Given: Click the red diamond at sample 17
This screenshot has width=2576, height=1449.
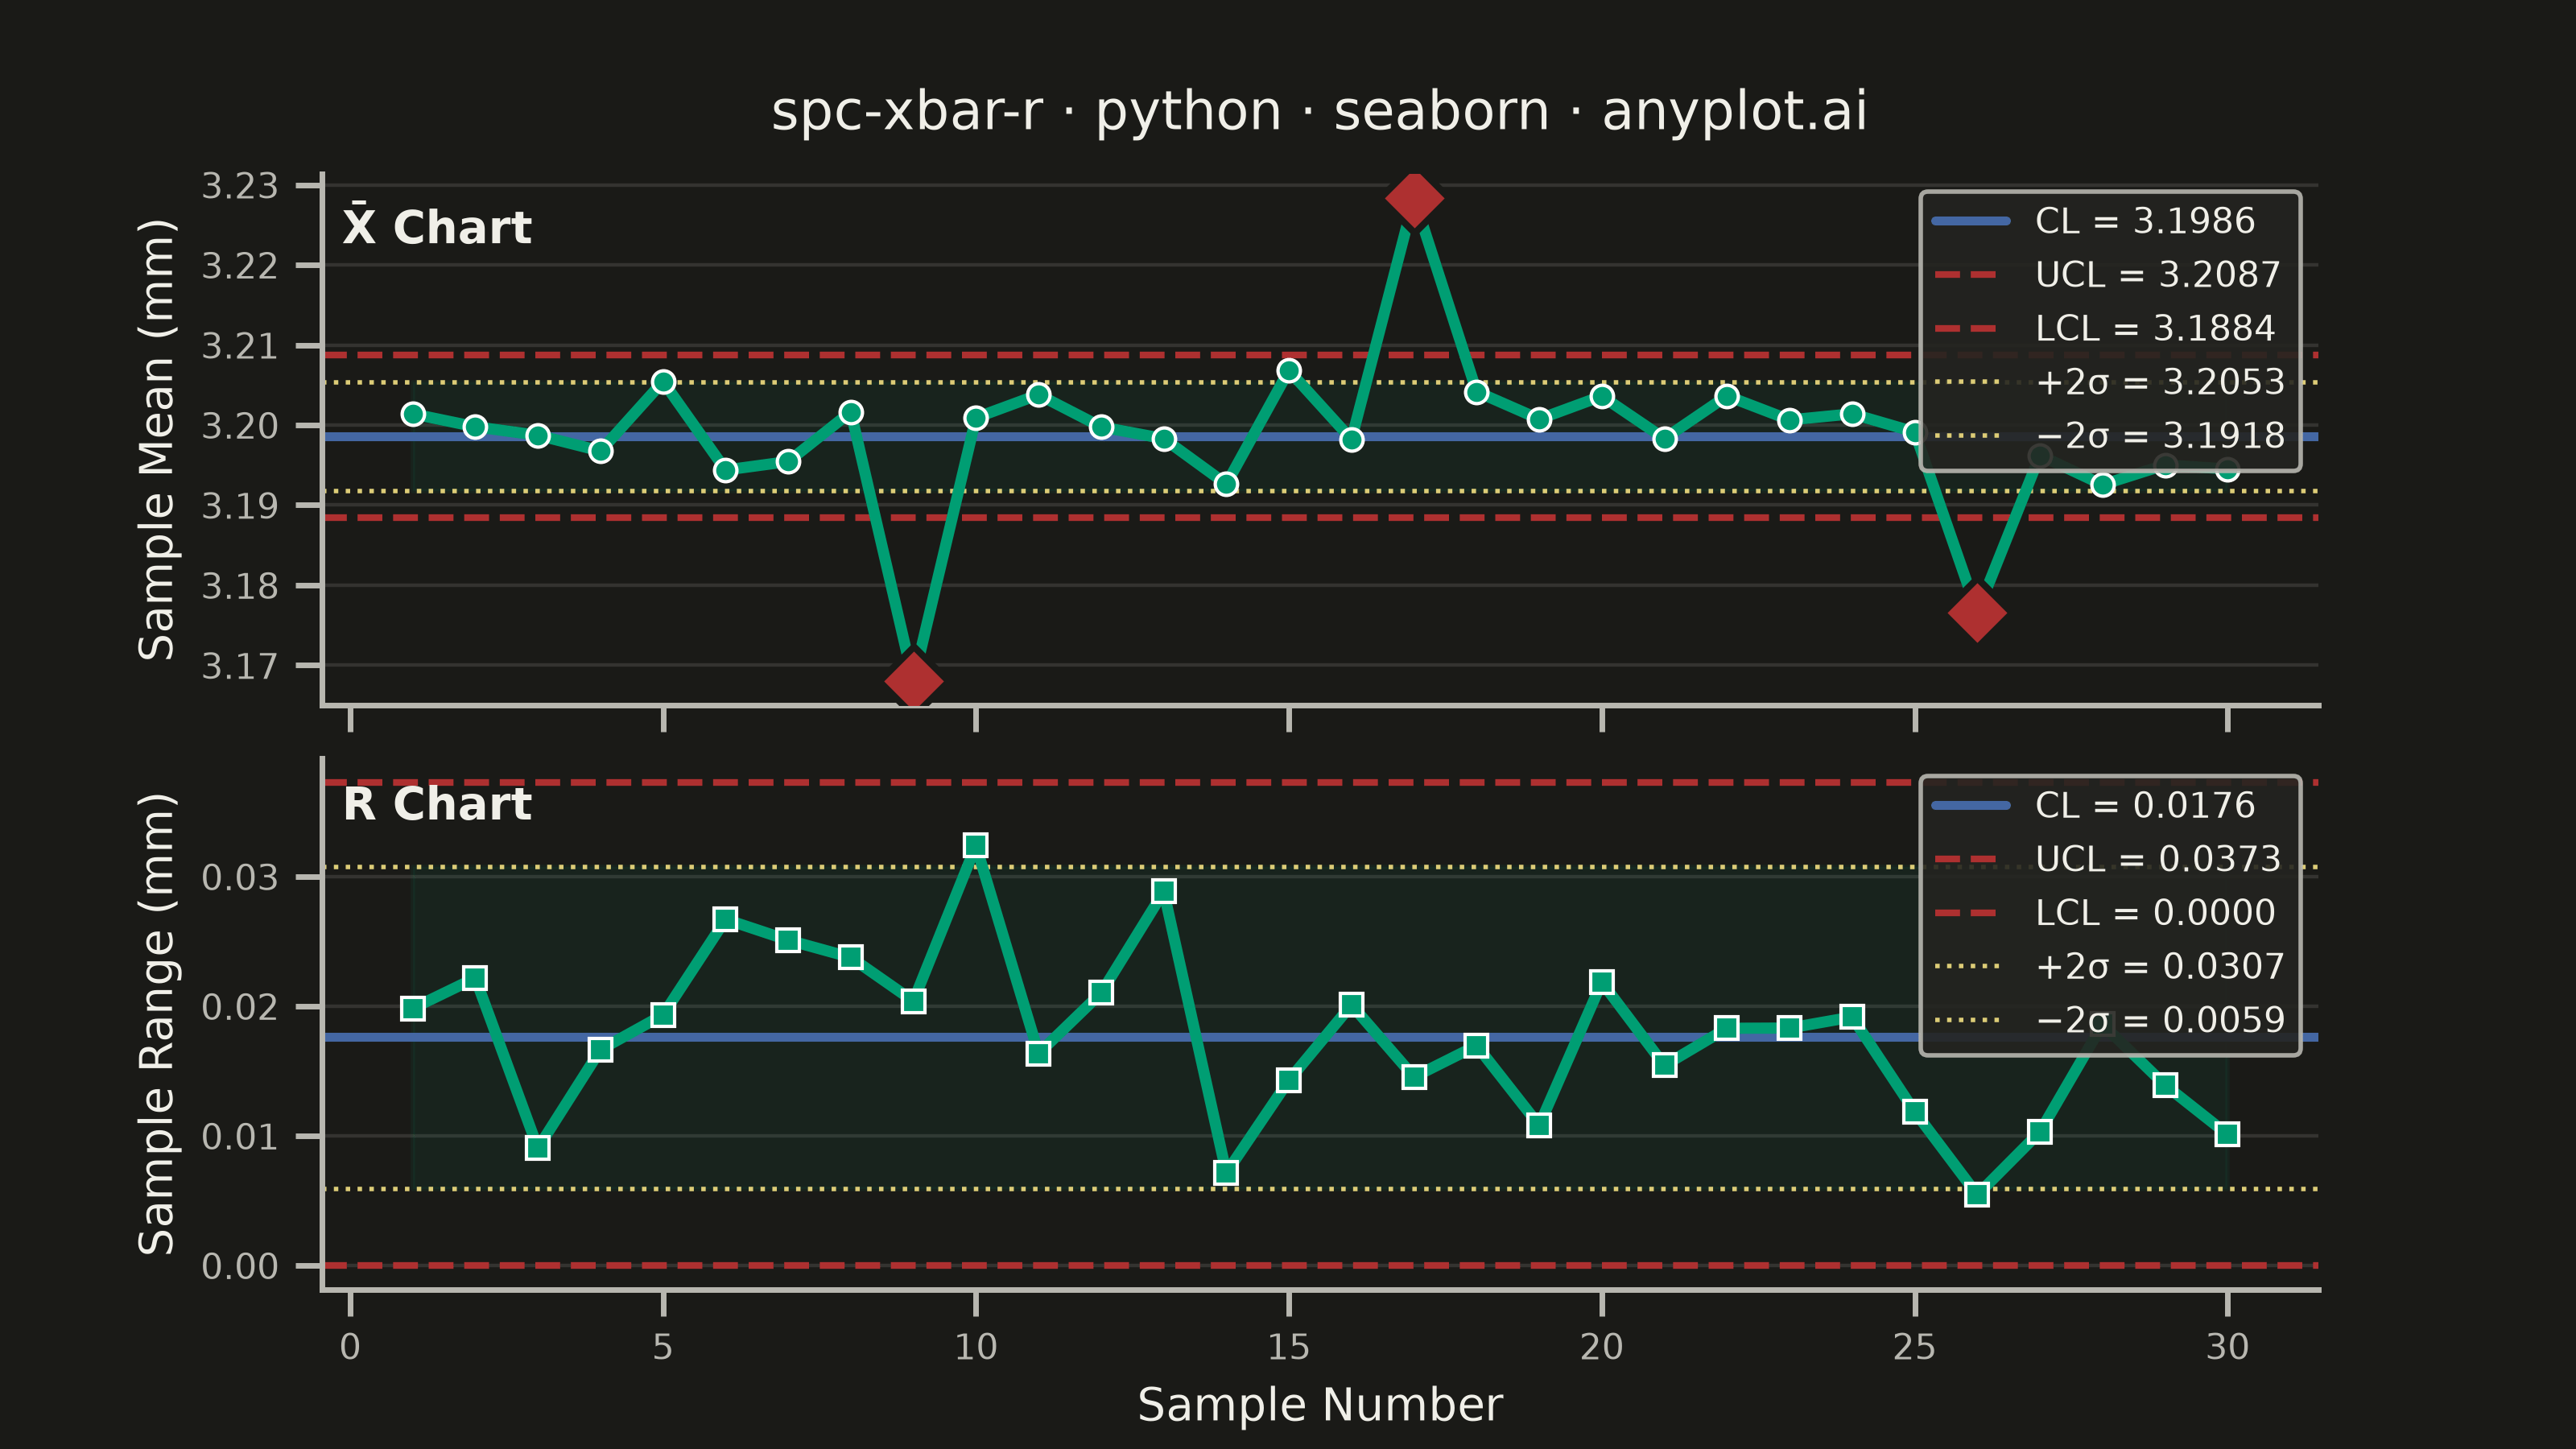Looking at the screenshot, I should click(x=1414, y=198).
